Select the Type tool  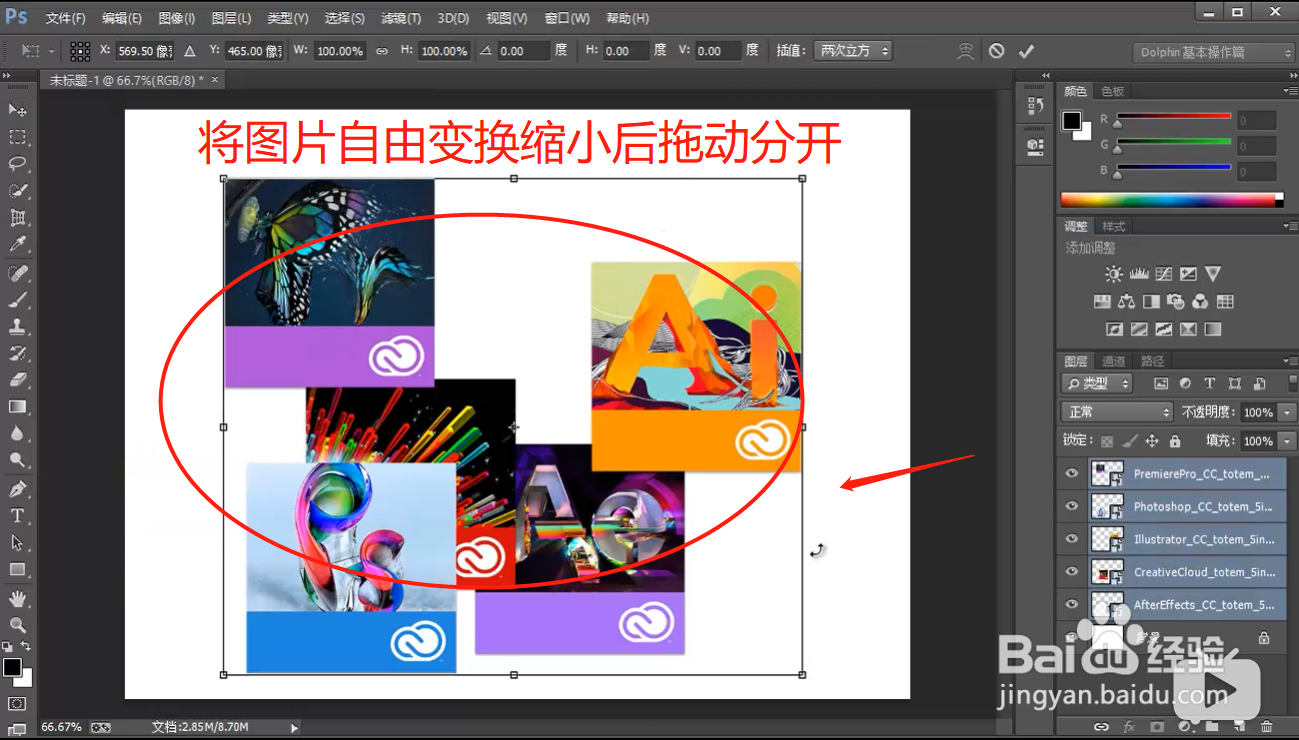click(17, 515)
